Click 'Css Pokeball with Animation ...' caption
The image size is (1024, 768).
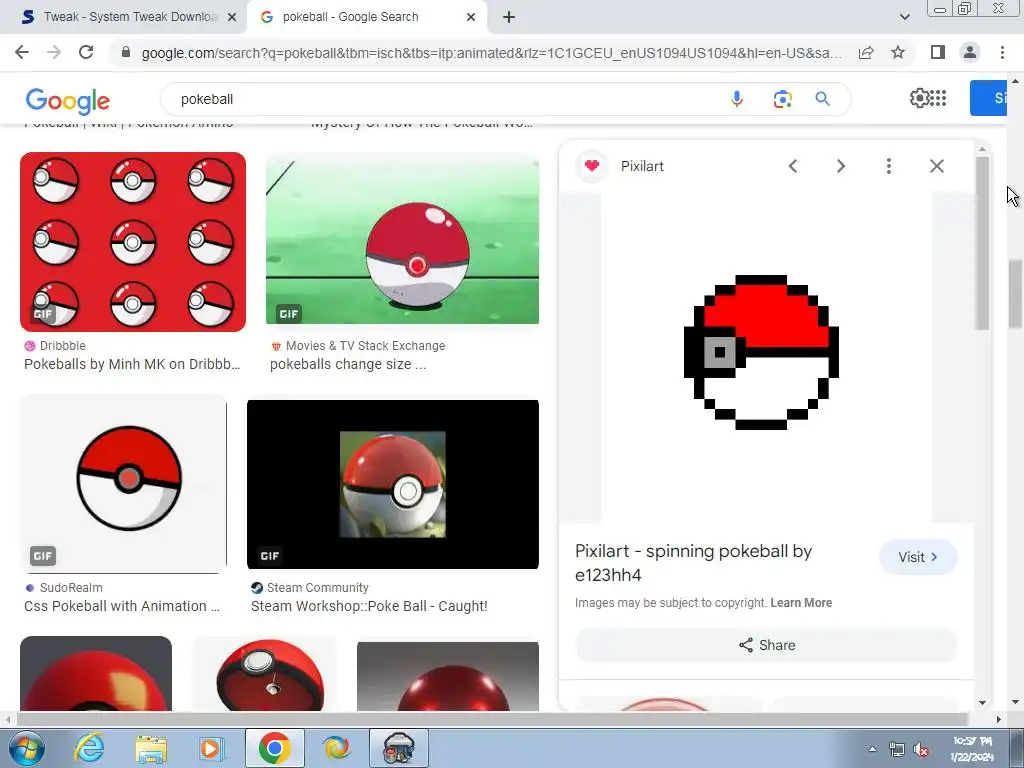click(x=121, y=606)
